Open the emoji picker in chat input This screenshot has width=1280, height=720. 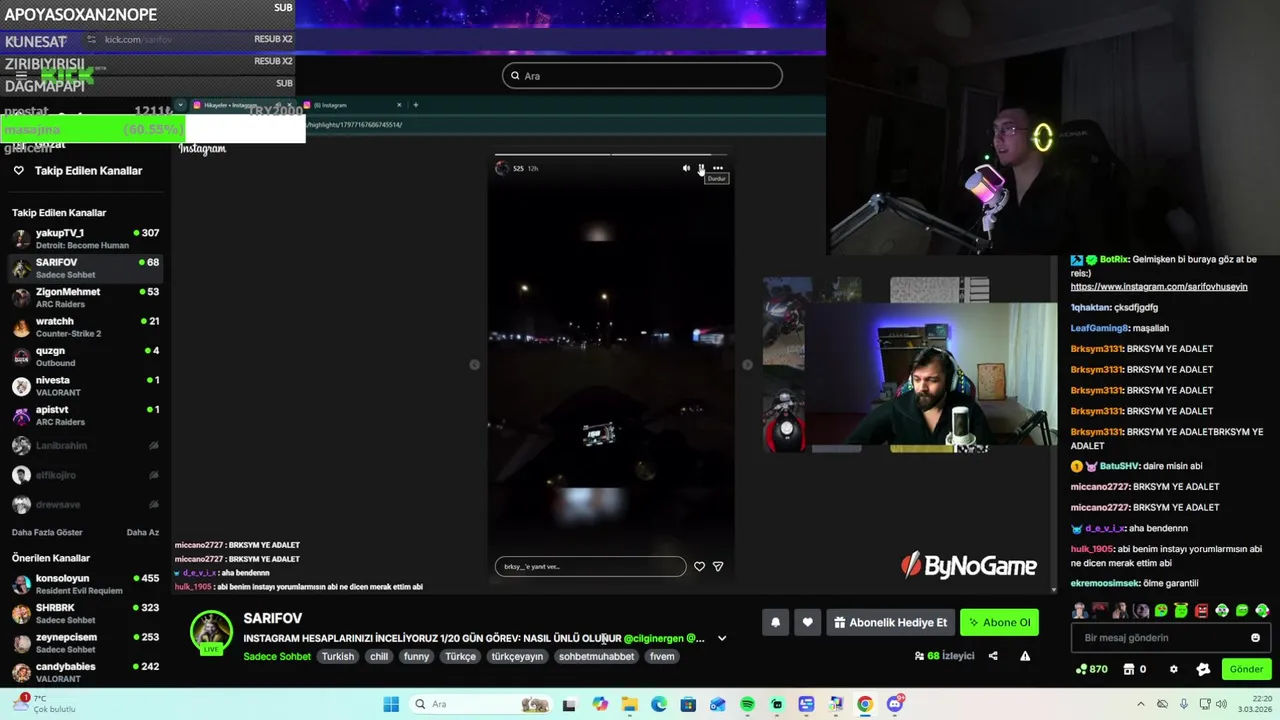pos(1255,638)
